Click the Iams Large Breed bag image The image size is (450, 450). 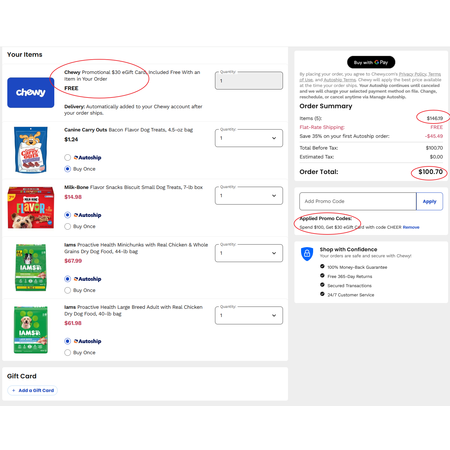coord(31,330)
